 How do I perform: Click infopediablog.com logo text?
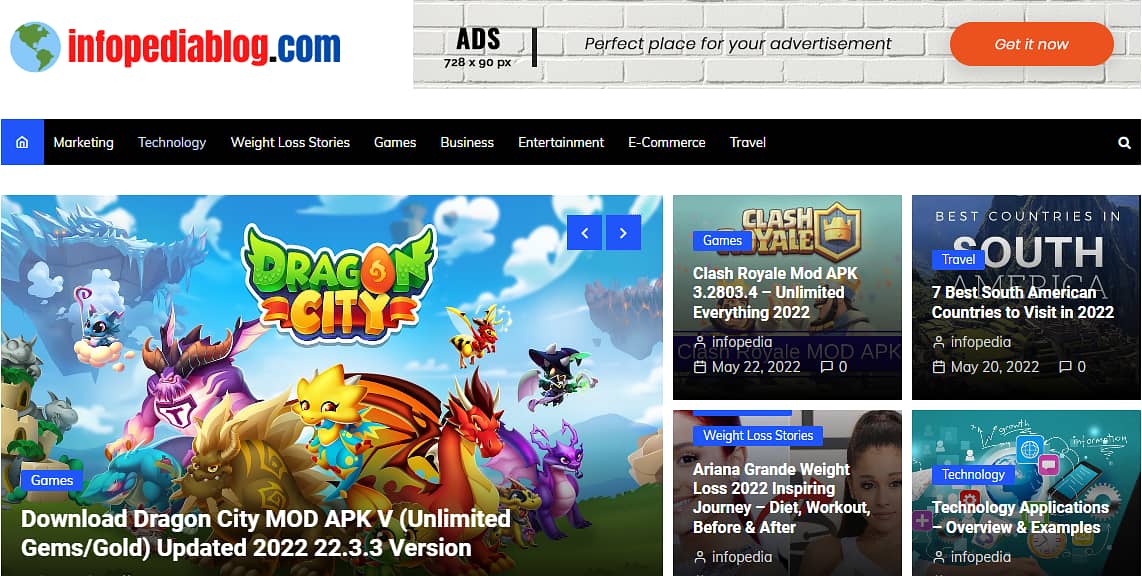pyautogui.click(x=204, y=47)
